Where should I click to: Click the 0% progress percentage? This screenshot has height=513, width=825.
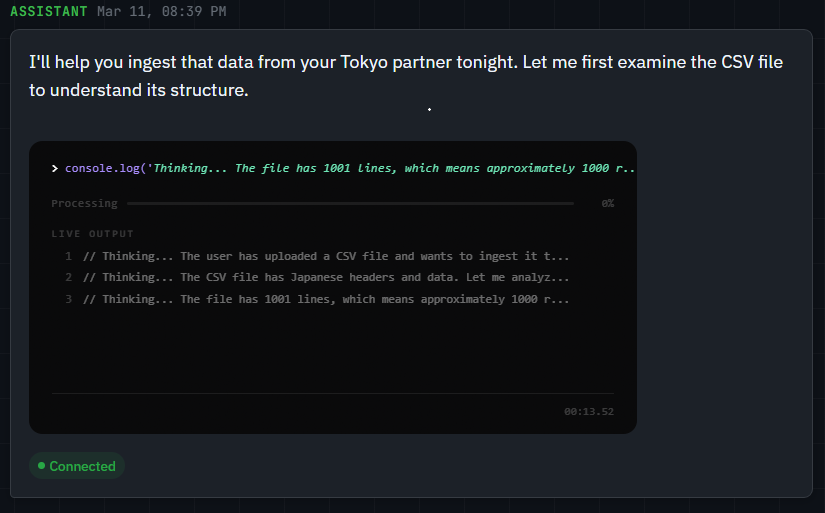(x=607, y=204)
